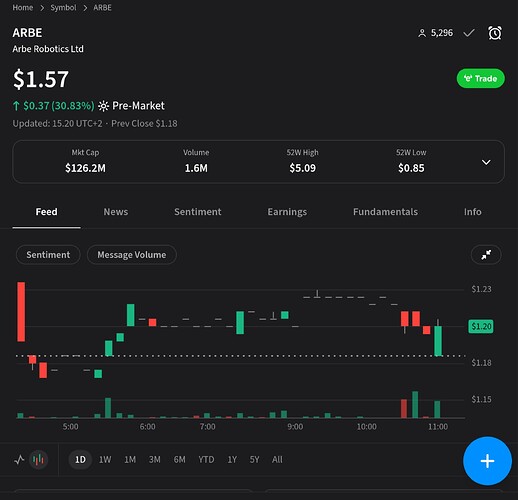The height and width of the screenshot is (500, 518).
Task: Toggle the Sentiment chart overlay chip
Action: [48, 255]
